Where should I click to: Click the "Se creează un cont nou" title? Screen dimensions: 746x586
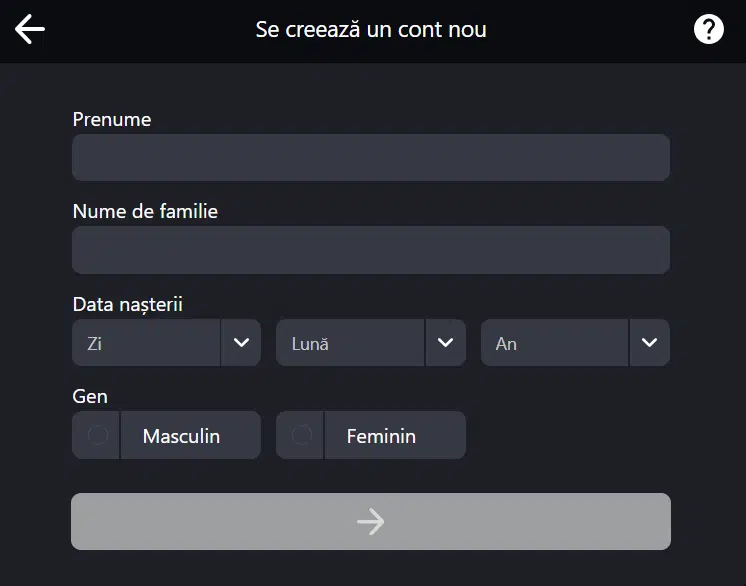[371, 29]
